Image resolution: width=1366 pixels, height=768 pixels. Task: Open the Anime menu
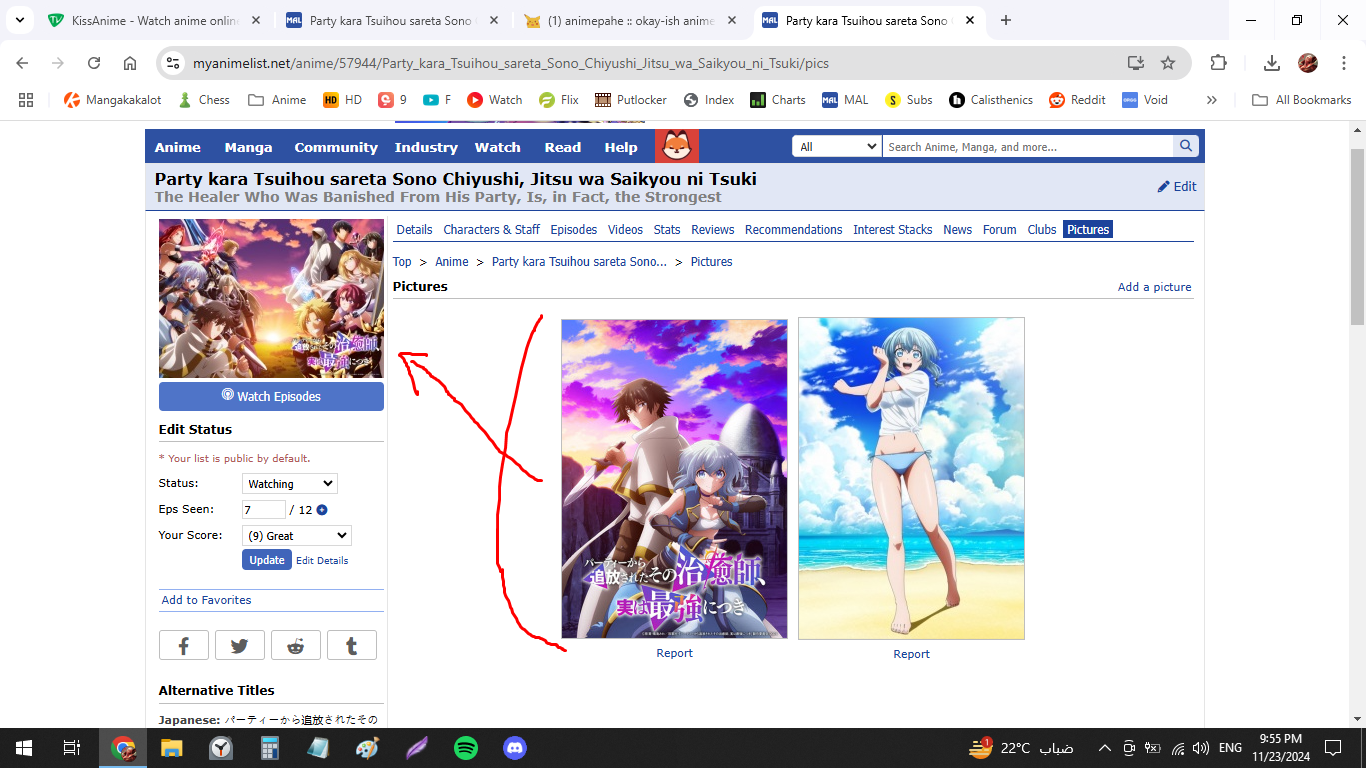pyautogui.click(x=178, y=147)
